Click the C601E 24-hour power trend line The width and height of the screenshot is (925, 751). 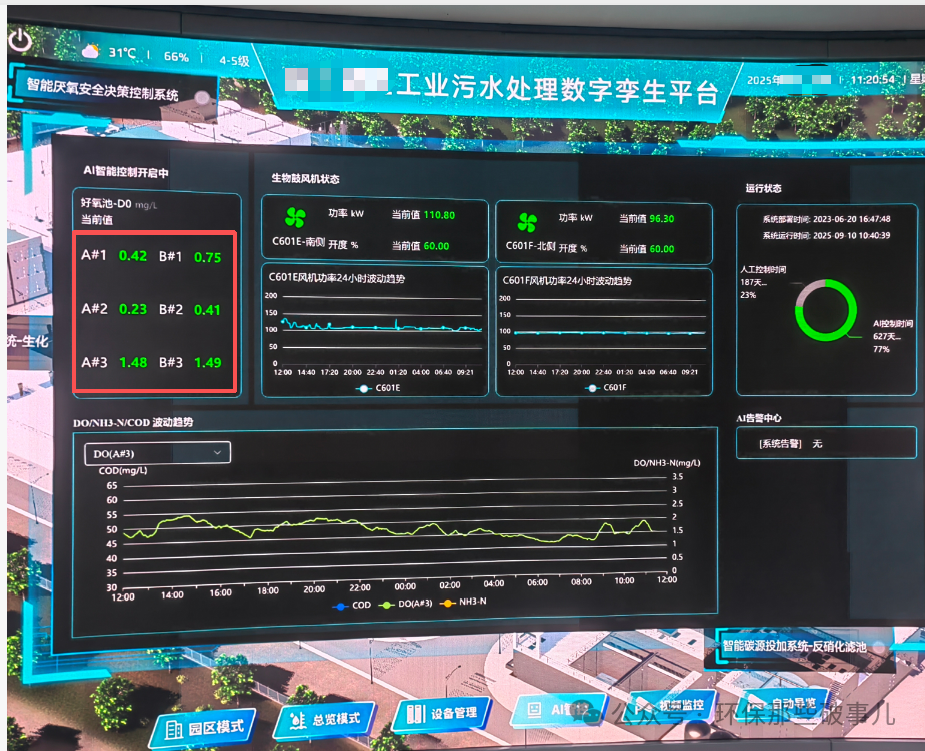(382, 326)
